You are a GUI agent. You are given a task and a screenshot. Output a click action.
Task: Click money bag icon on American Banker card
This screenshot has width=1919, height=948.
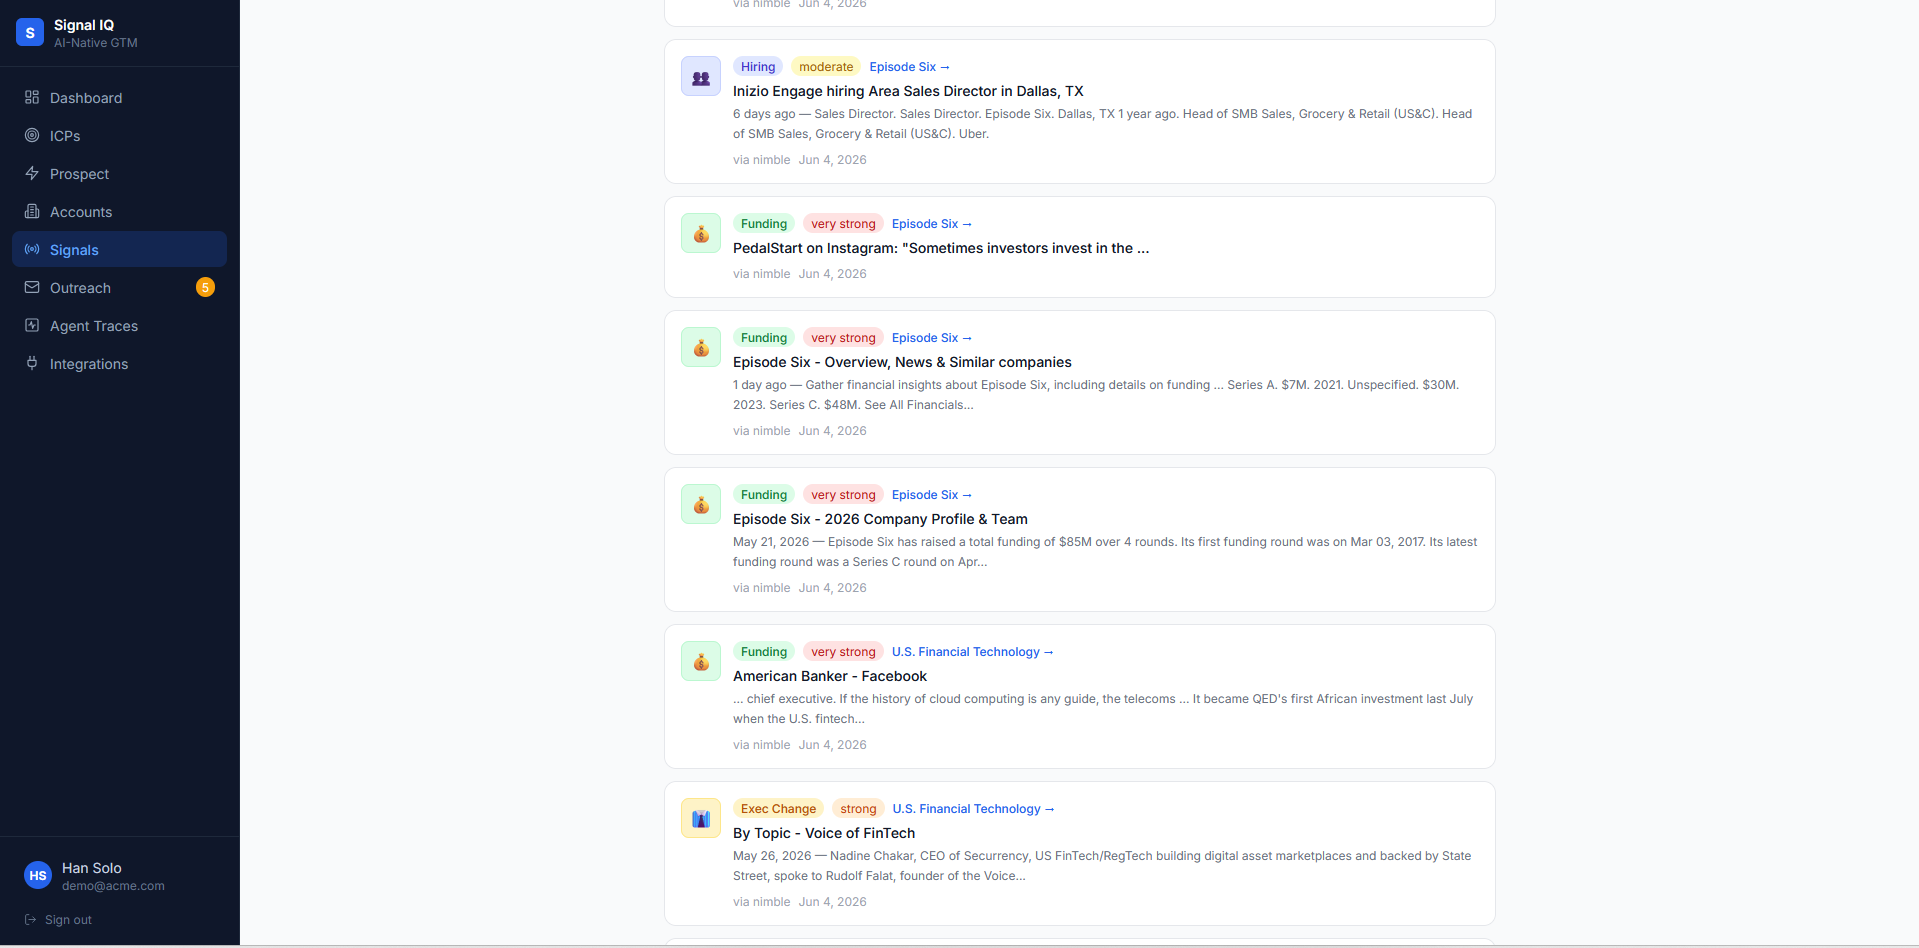(x=701, y=661)
